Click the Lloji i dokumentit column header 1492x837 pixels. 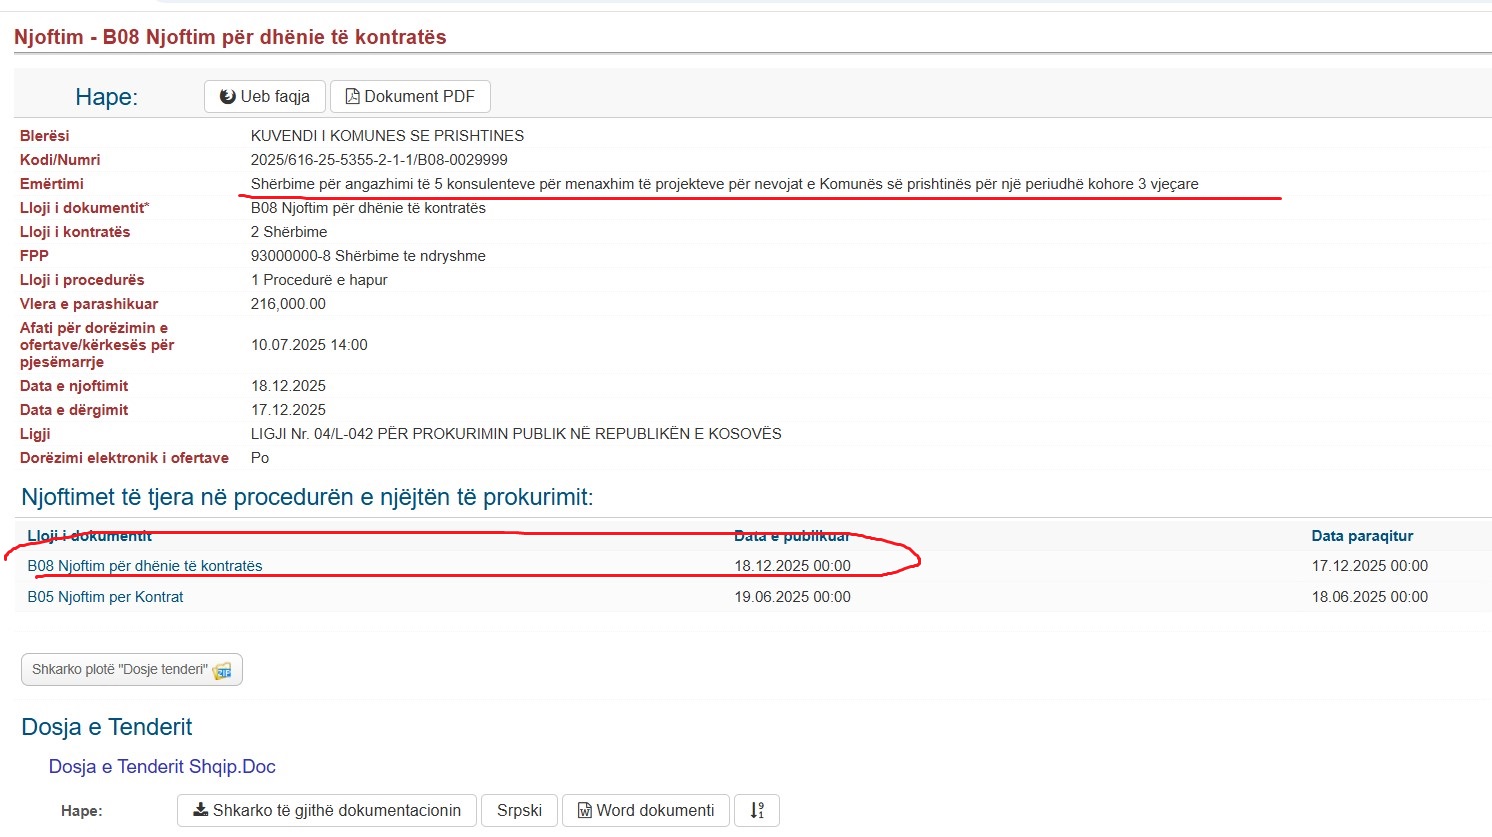[89, 536]
